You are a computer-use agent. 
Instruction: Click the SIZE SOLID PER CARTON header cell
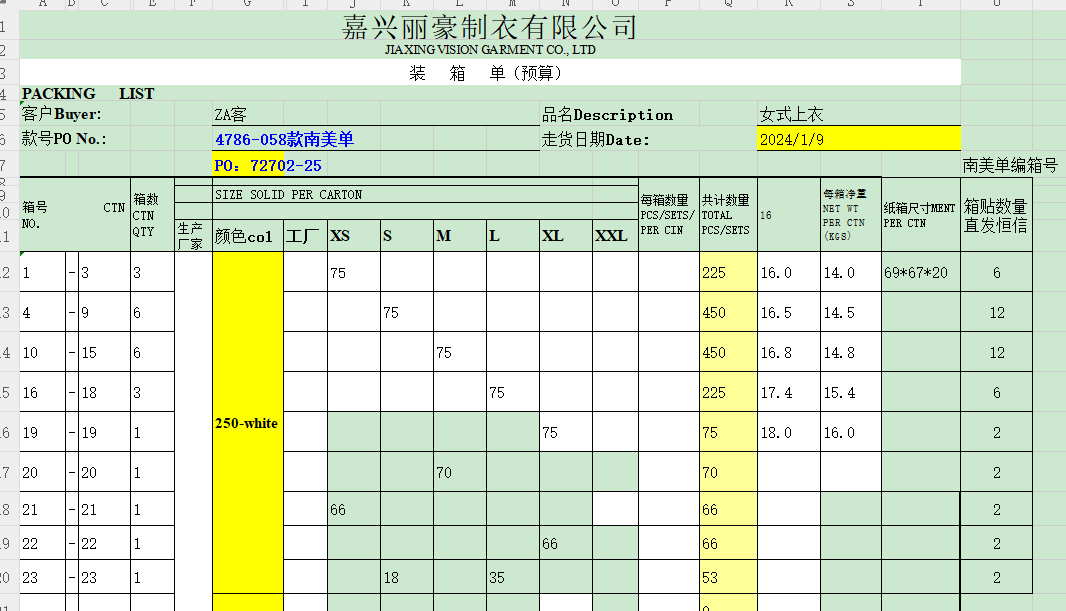click(405, 194)
